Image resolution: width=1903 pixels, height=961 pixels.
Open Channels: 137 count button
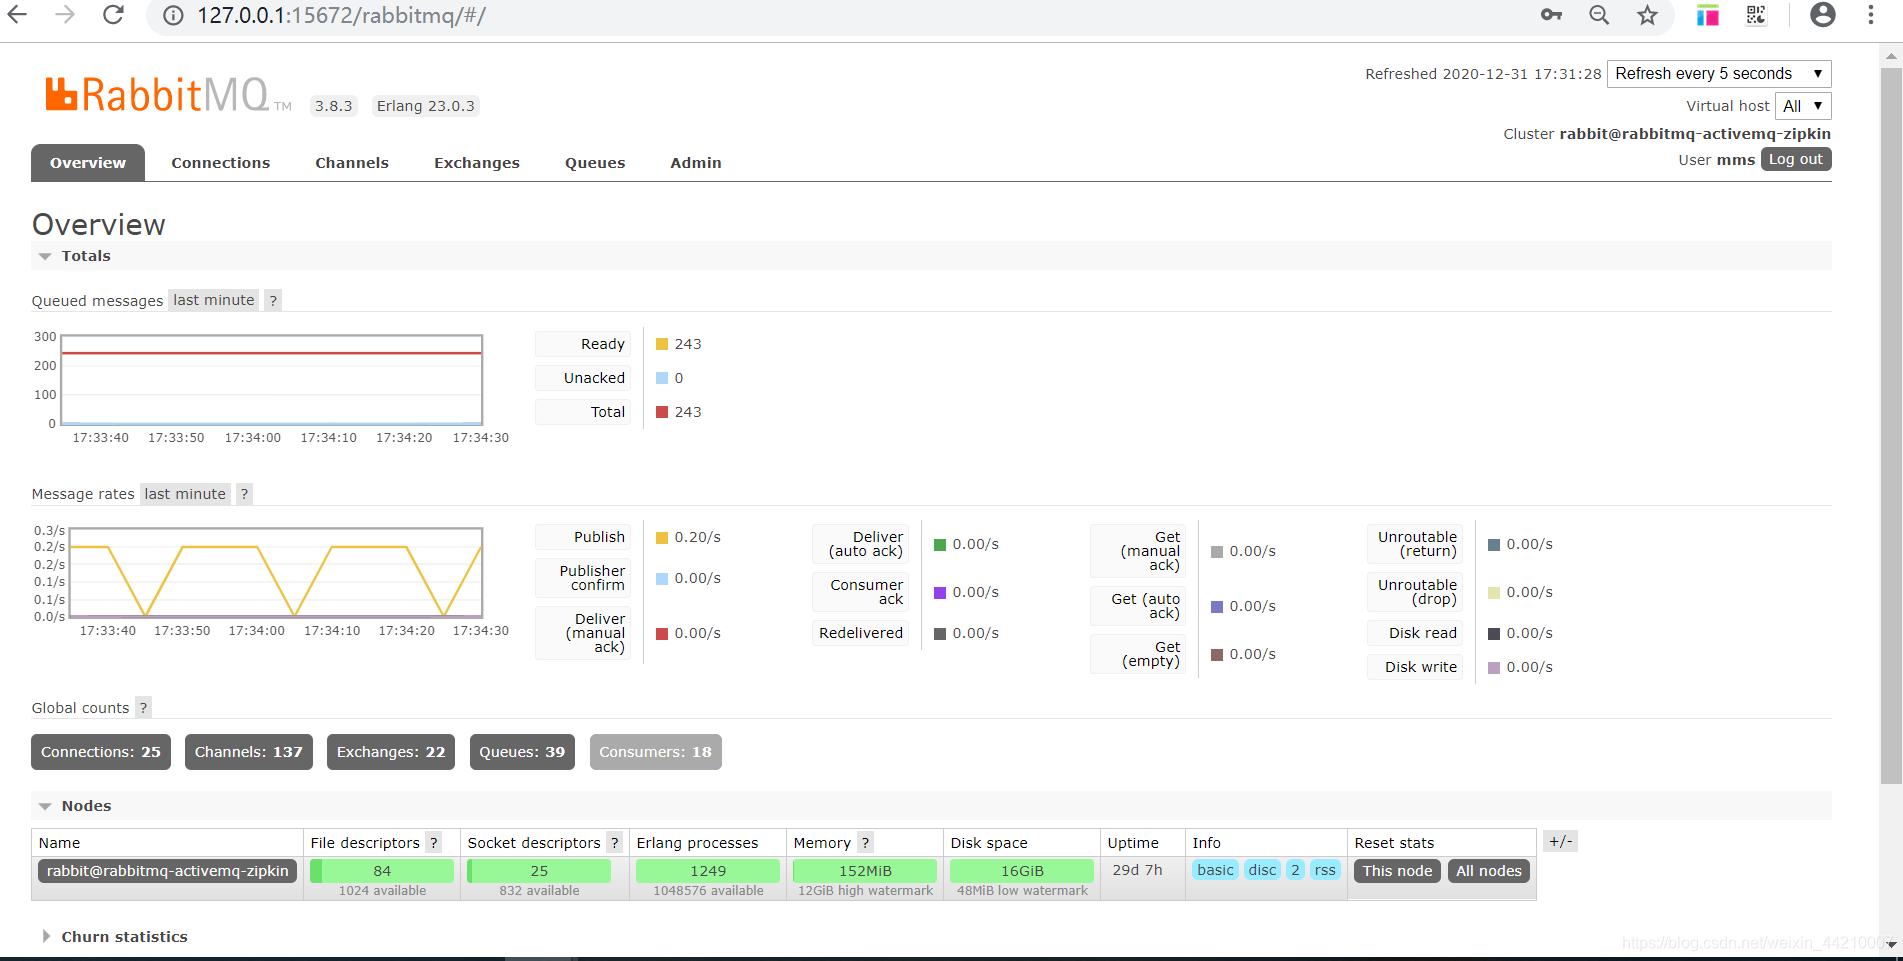click(x=249, y=752)
